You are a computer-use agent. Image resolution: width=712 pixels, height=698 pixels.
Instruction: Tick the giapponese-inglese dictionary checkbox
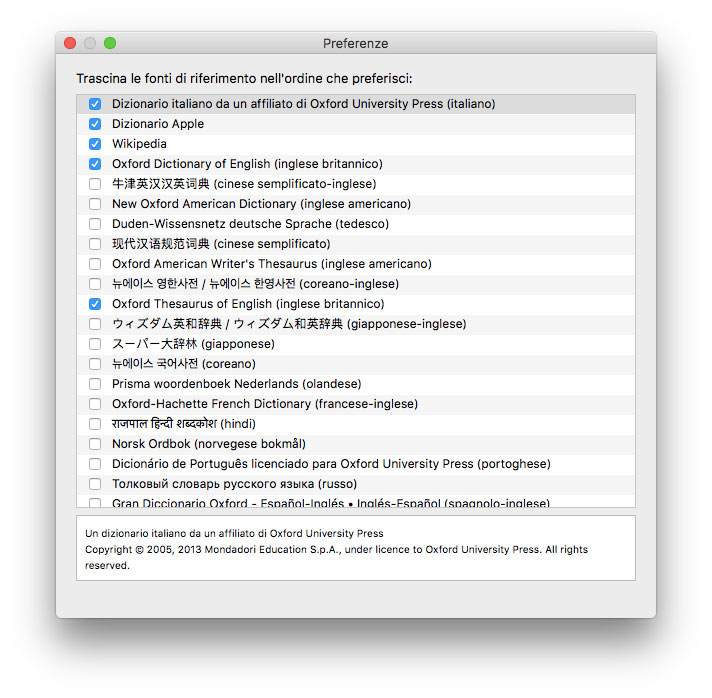click(x=95, y=324)
